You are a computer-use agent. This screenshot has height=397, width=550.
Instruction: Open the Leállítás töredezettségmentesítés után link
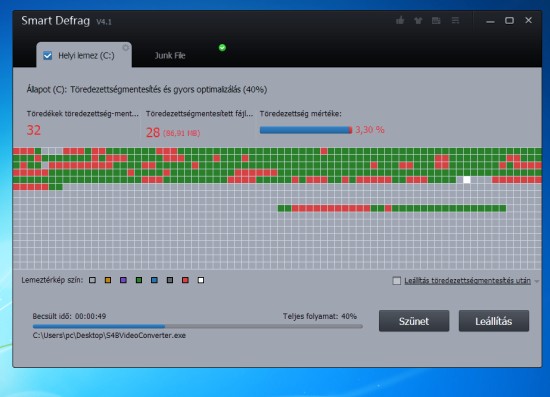coord(467,281)
